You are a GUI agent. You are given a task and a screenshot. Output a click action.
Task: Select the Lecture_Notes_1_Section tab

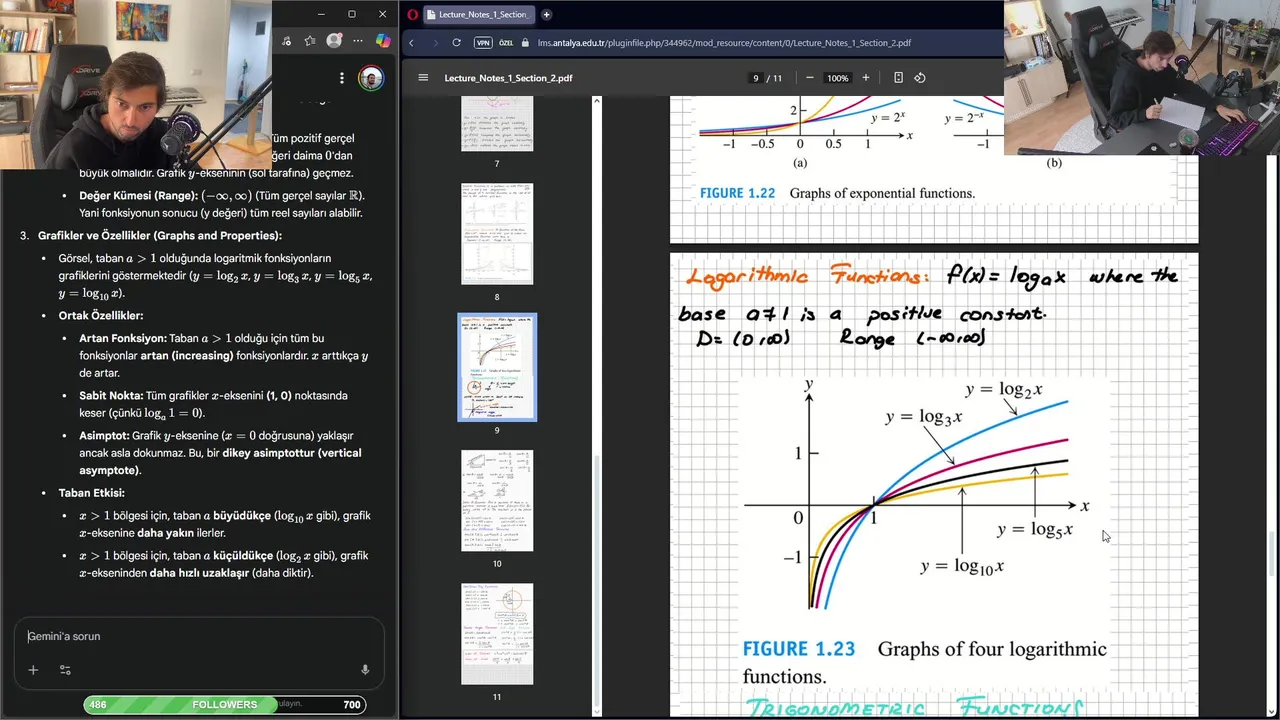point(481,15)
